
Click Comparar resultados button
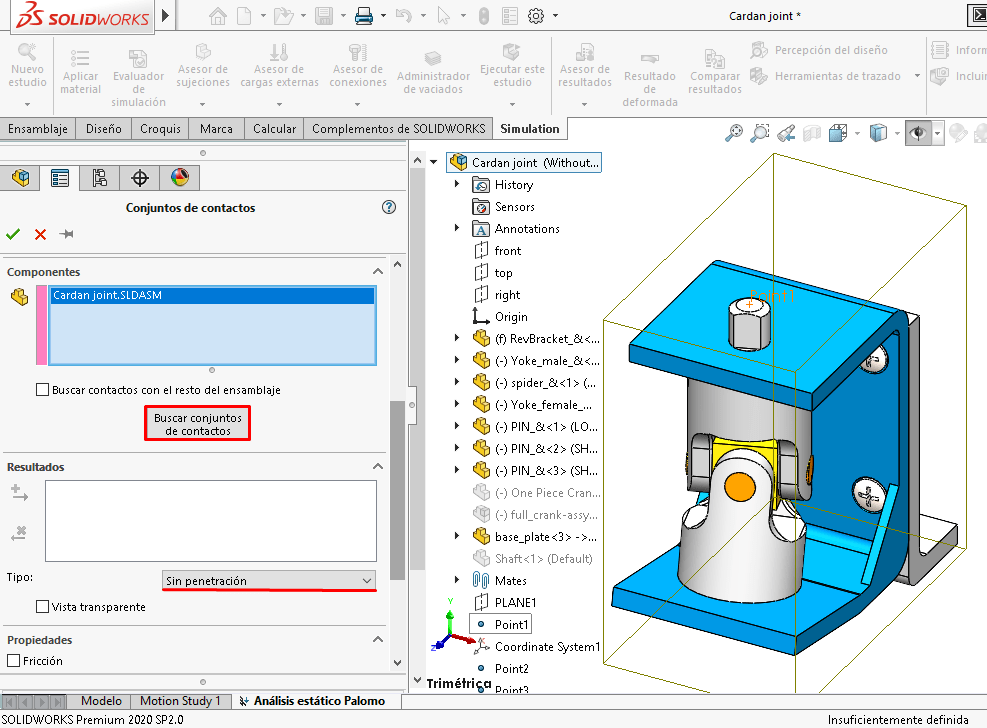(x=714, y=72)
